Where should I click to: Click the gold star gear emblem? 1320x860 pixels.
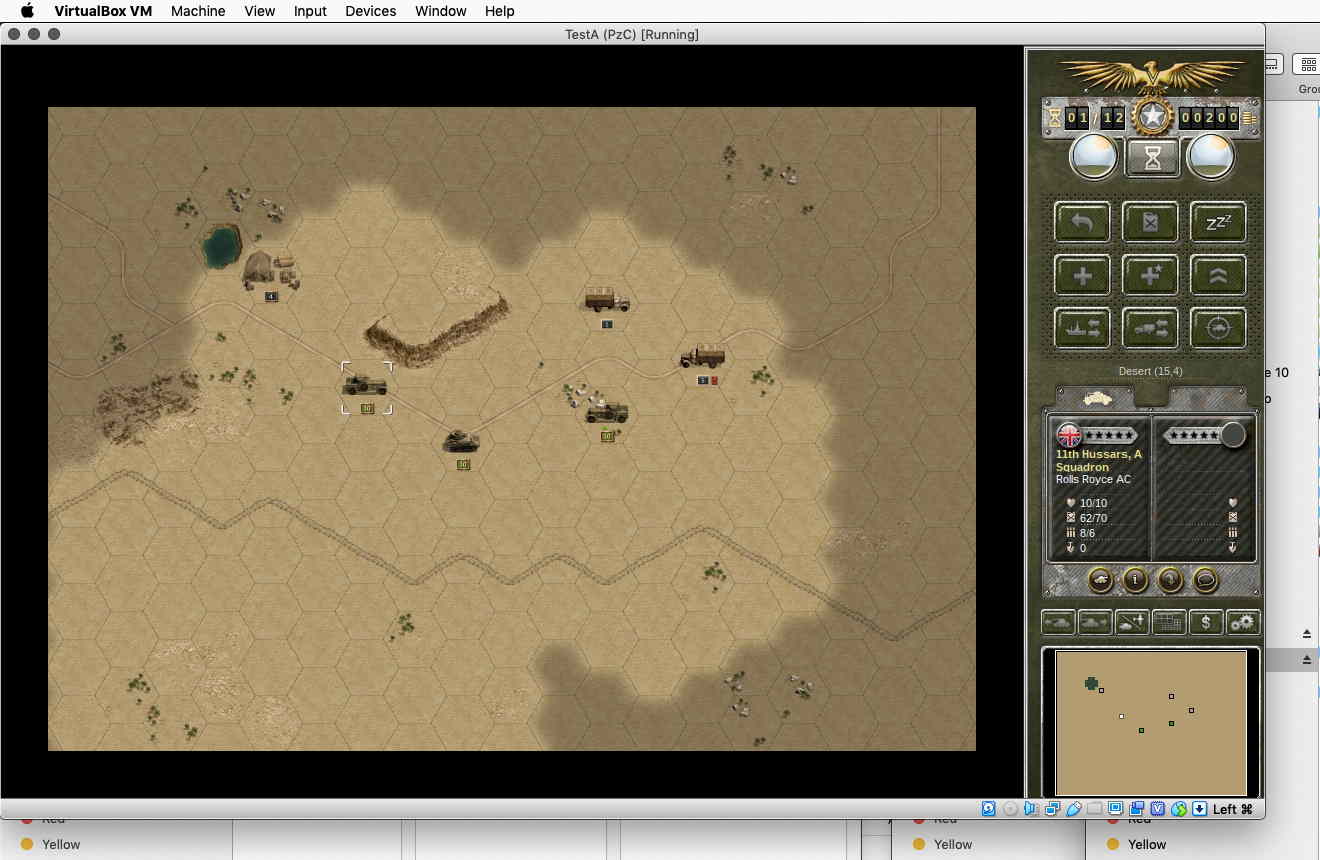point(1152,117)
